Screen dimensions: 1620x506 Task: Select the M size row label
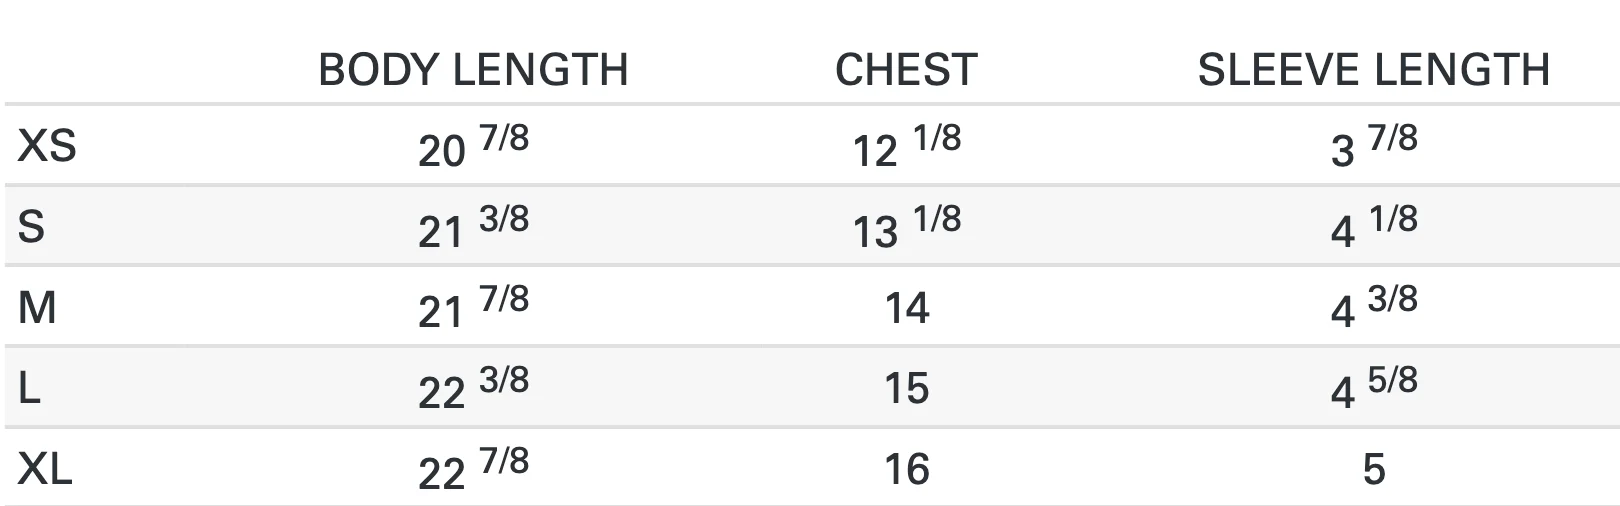pyautogui.click(x=37, y=308)
